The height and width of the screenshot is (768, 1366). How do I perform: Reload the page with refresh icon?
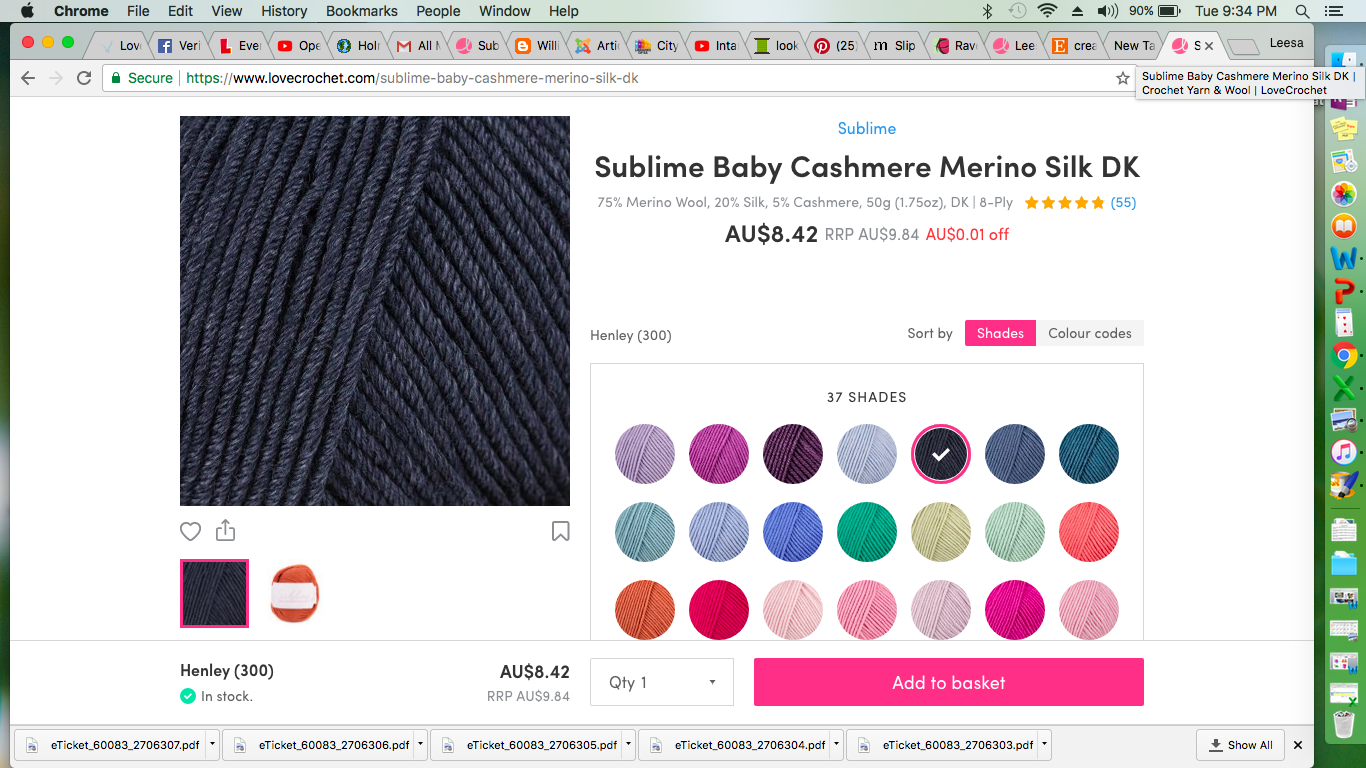pyautogui.click(x=84, y=78)
